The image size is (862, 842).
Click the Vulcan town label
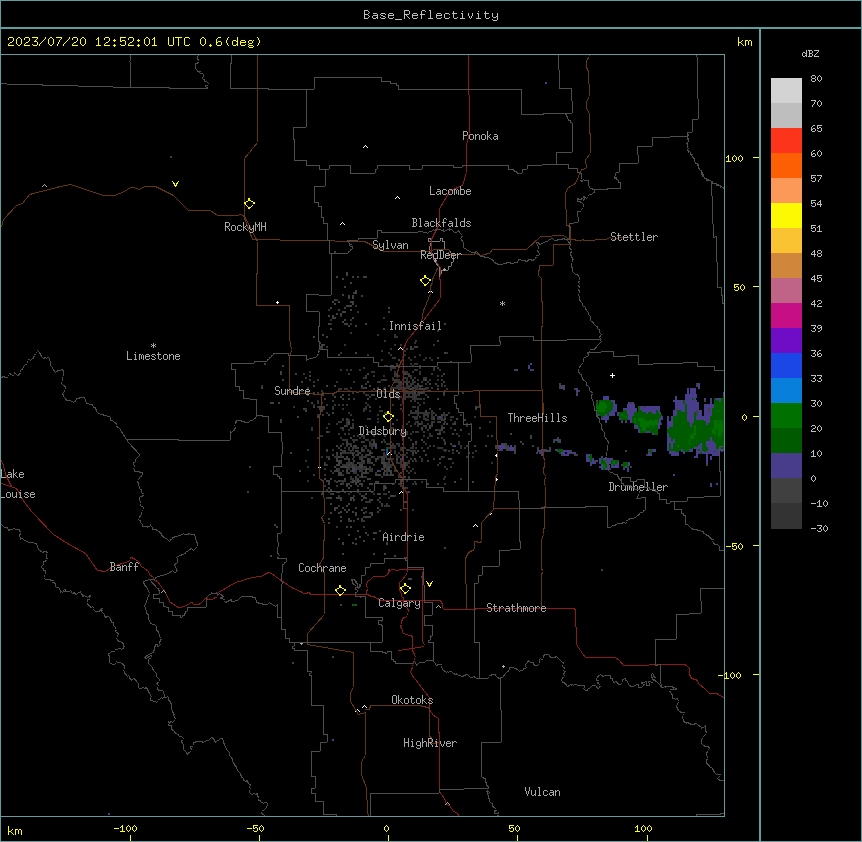[543, 792]
